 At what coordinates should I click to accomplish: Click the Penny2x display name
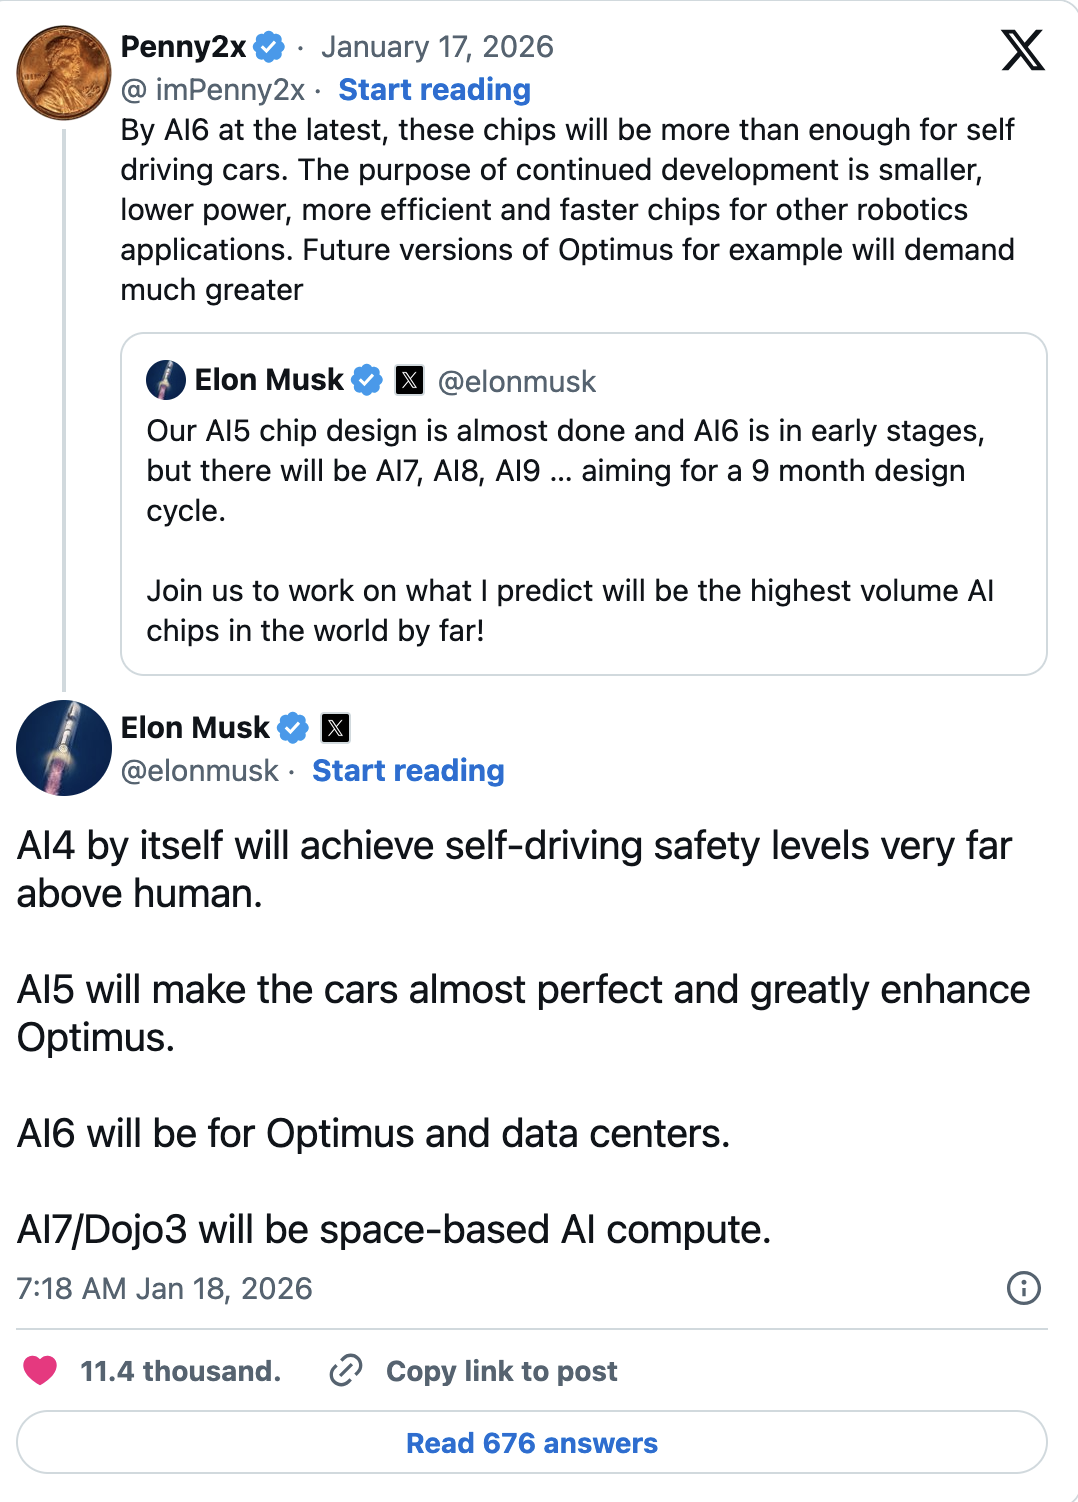point(183,47)
